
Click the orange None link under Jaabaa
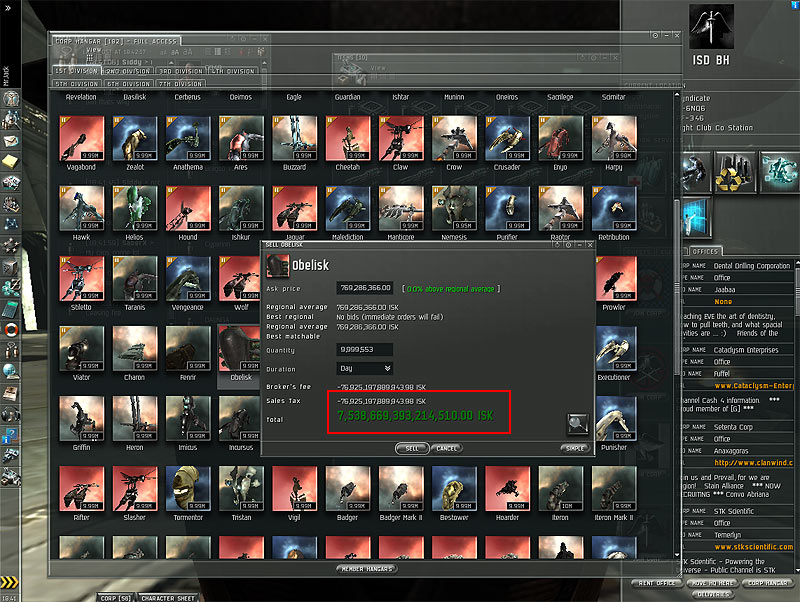tap(722, 302)
